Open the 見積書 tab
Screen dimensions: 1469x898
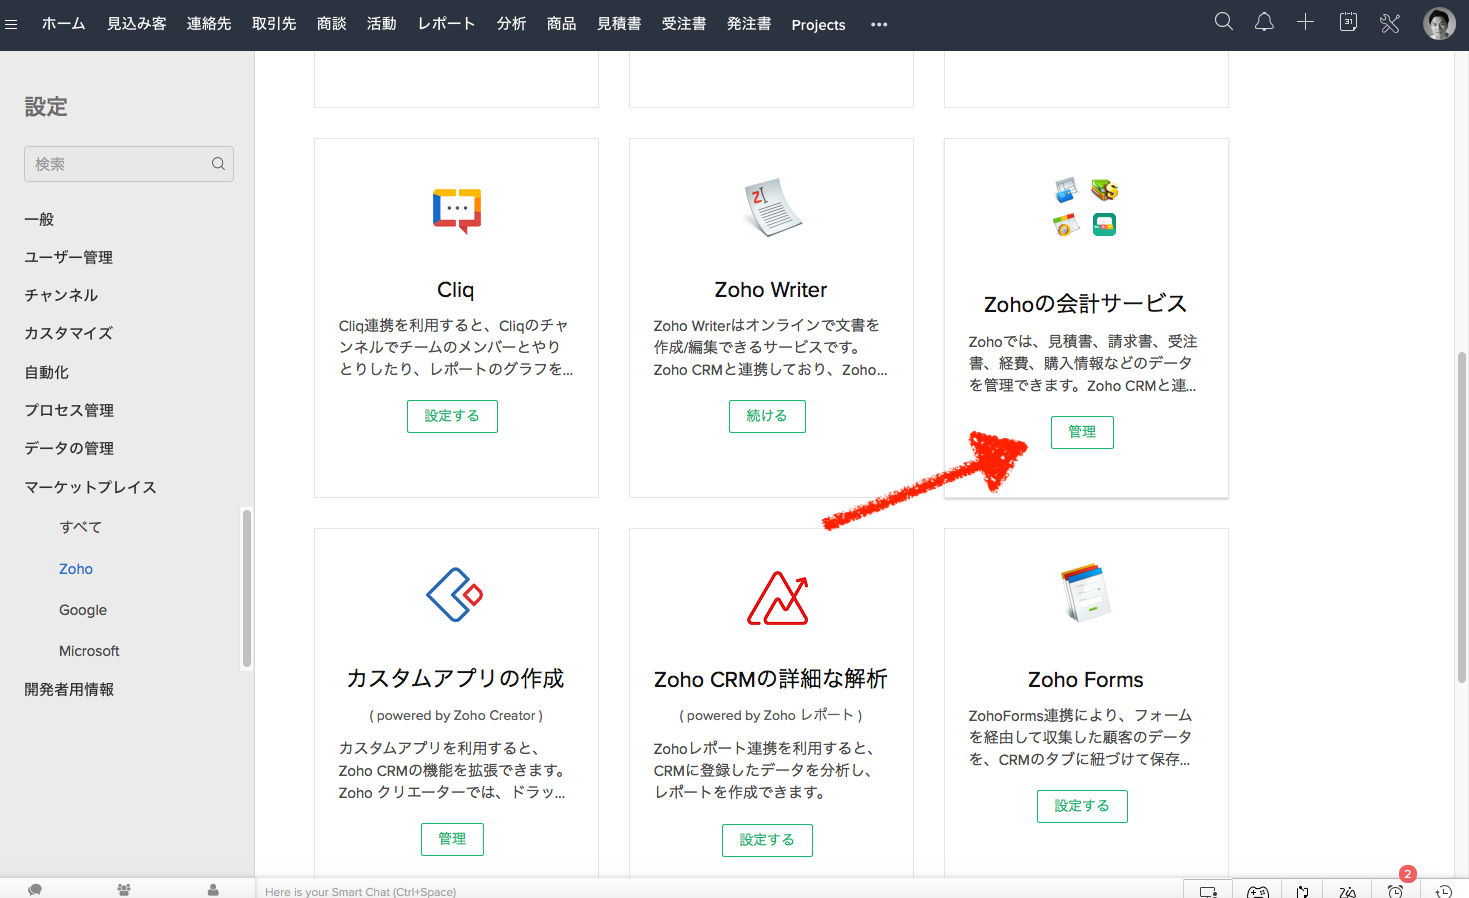619,24
